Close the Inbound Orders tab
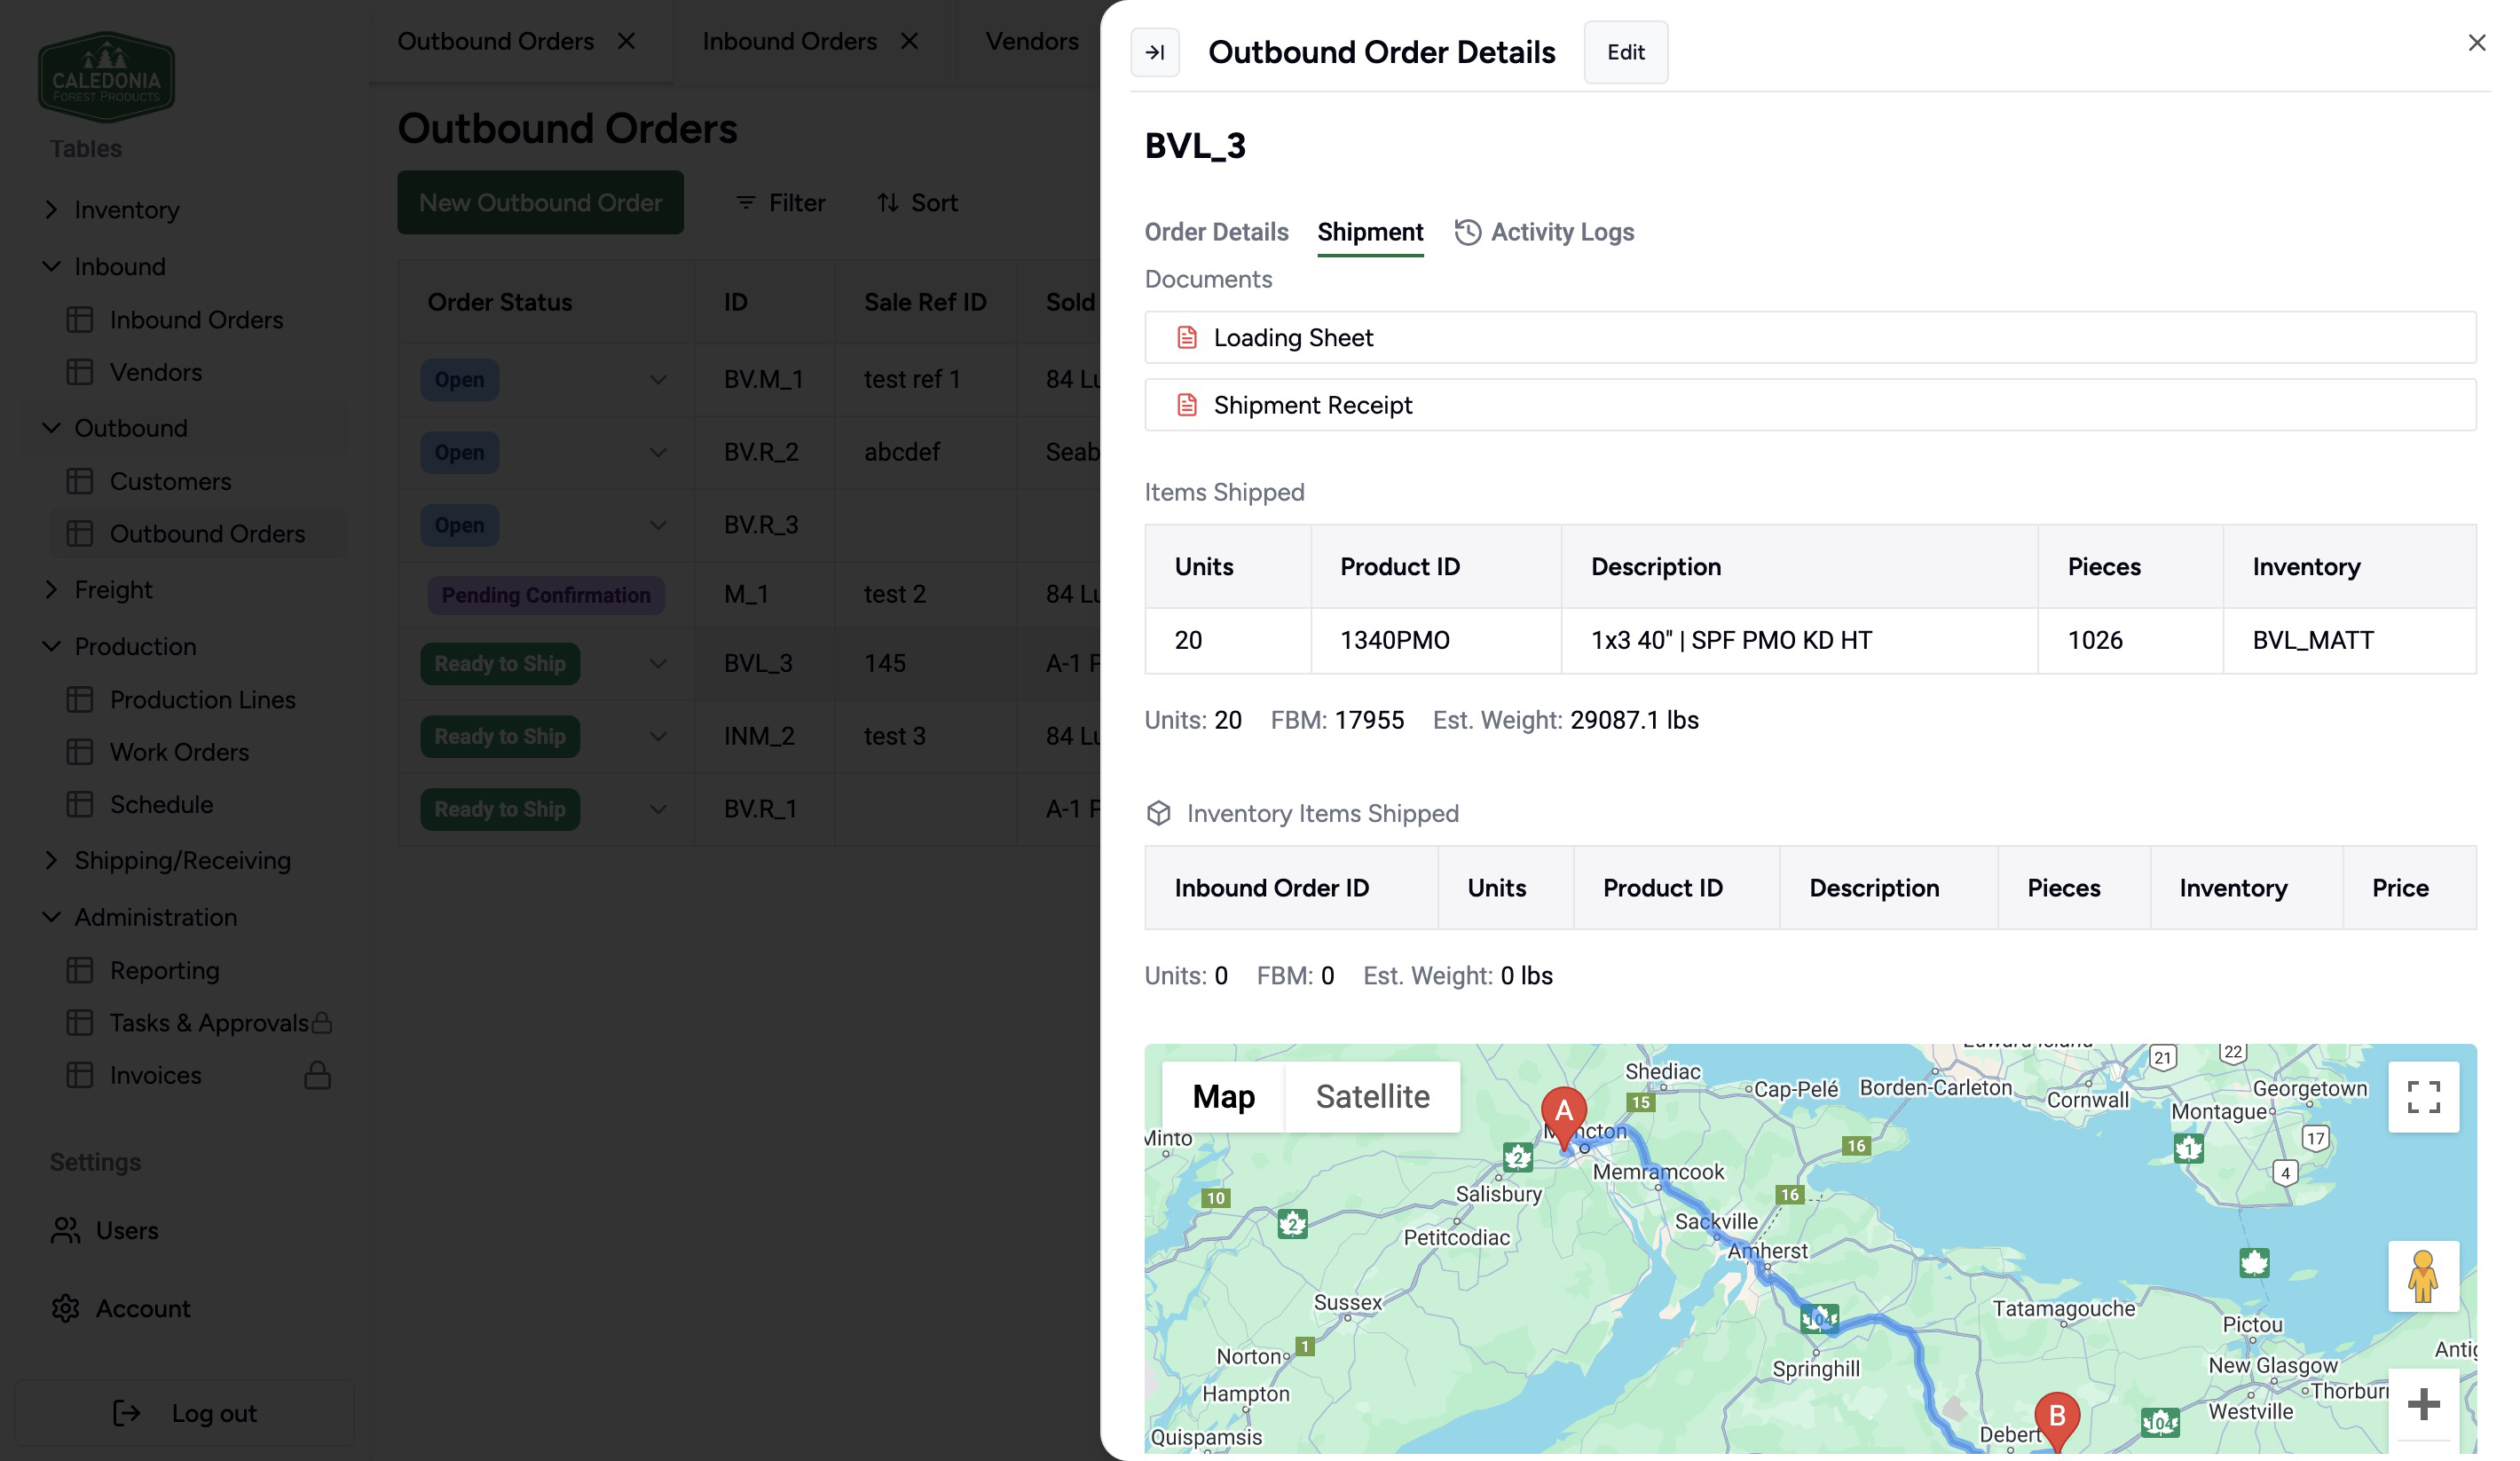 [x=909, y=41]
